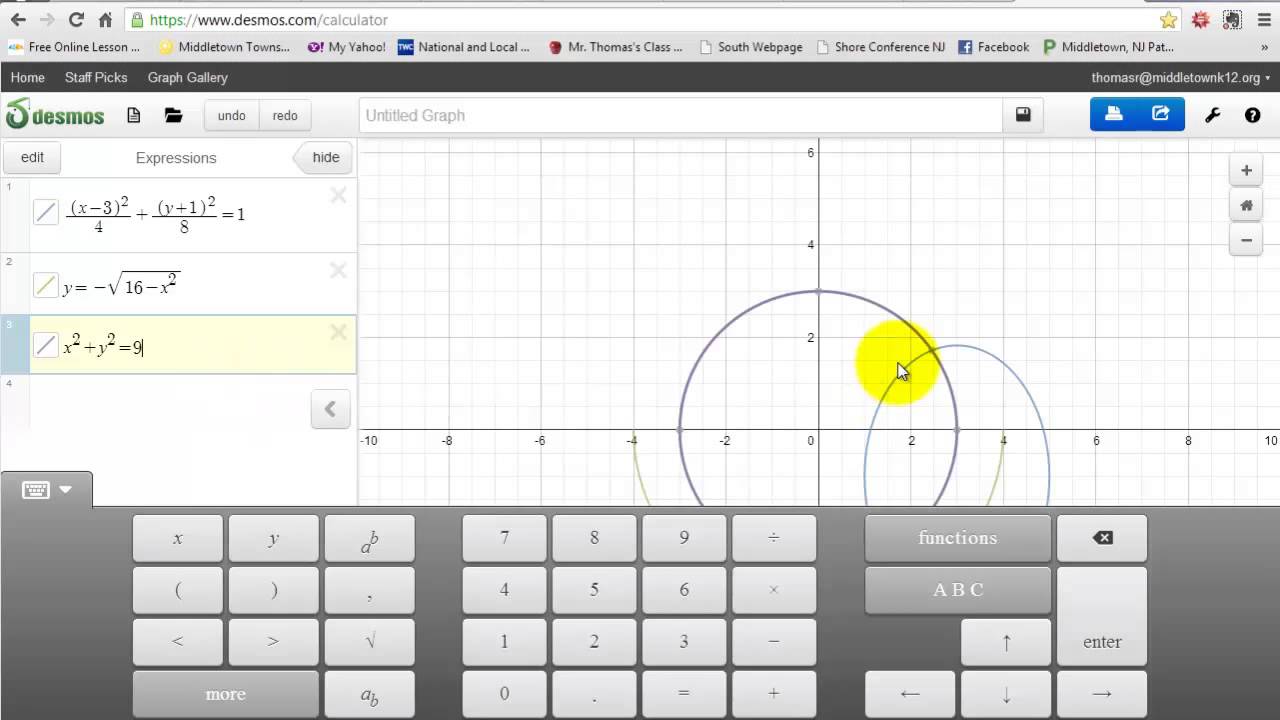Tap the x variable key

pos(178,538)
